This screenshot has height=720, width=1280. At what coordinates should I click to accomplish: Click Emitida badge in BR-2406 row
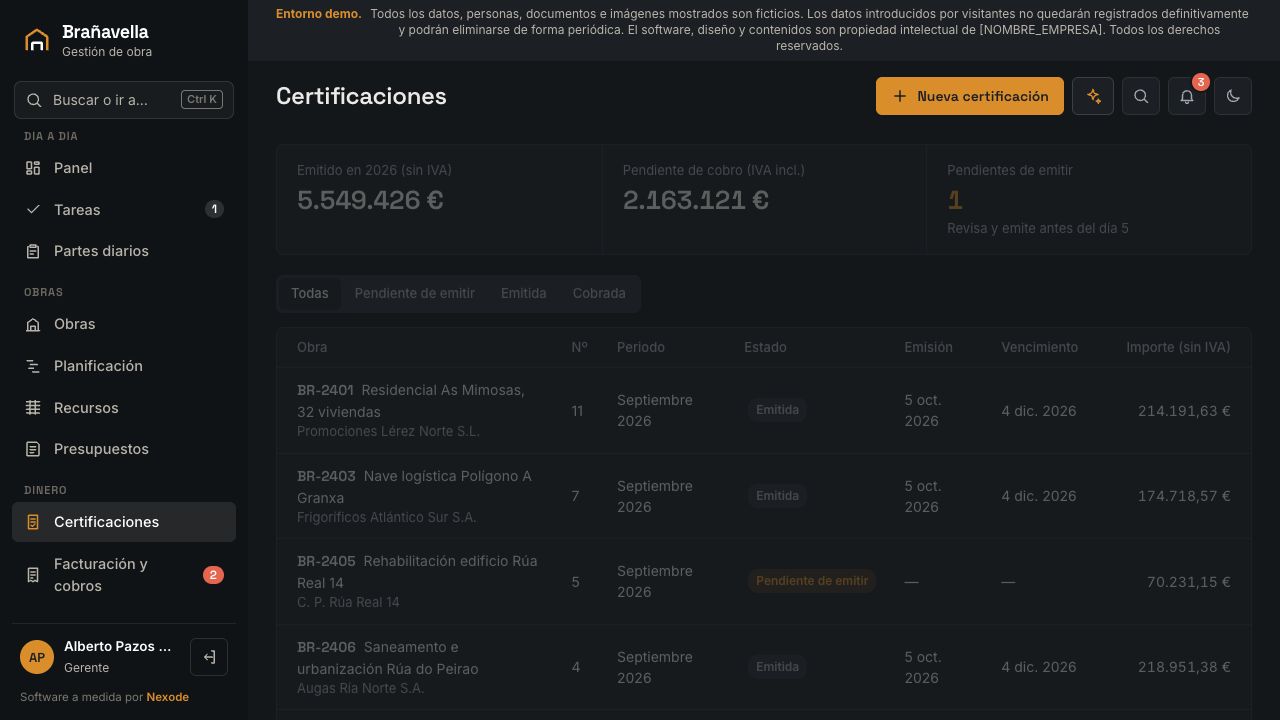(777, 667)
